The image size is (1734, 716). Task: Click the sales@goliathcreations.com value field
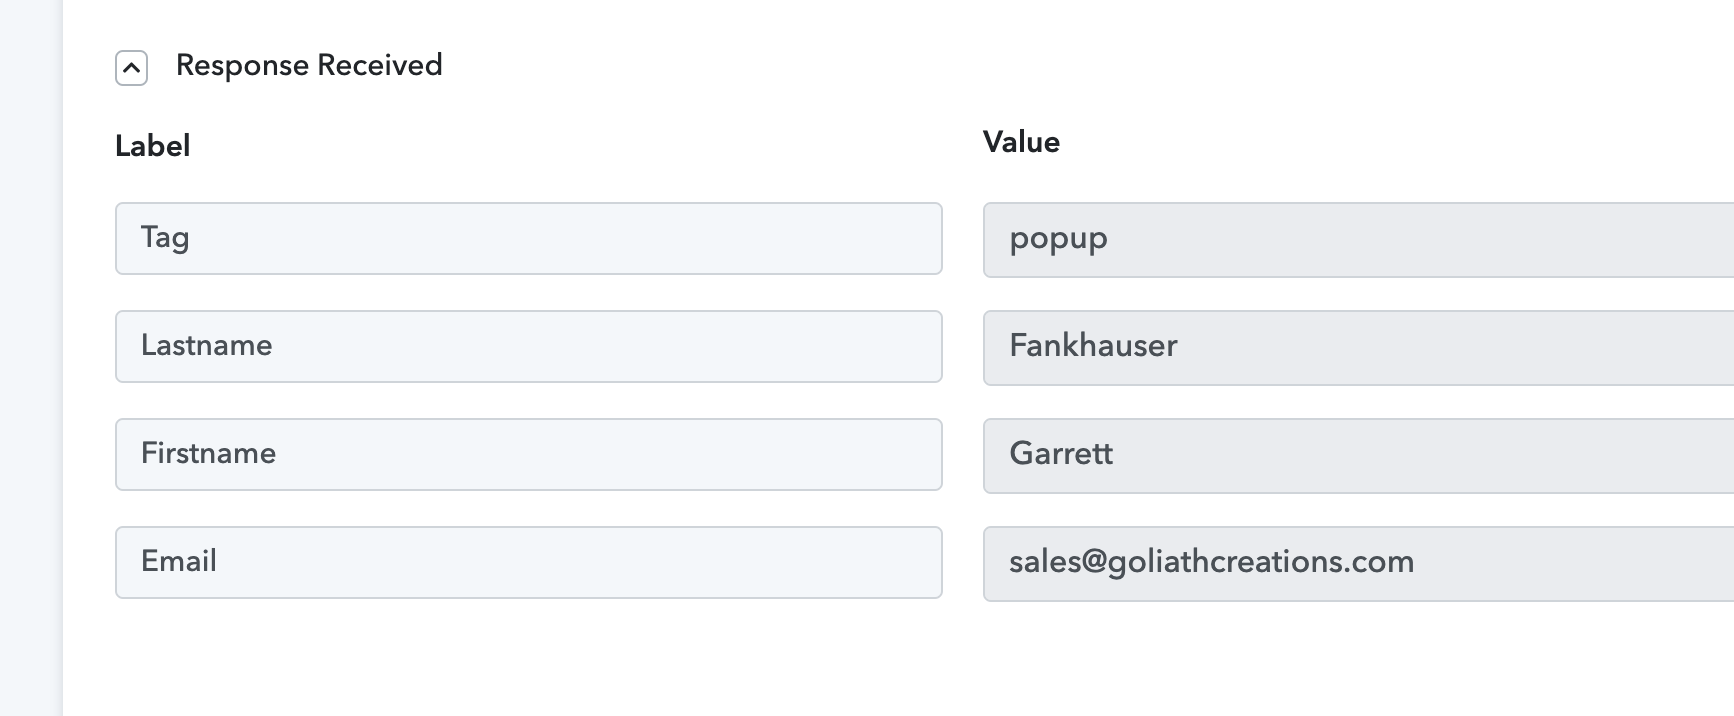(x=1358, y=564)
